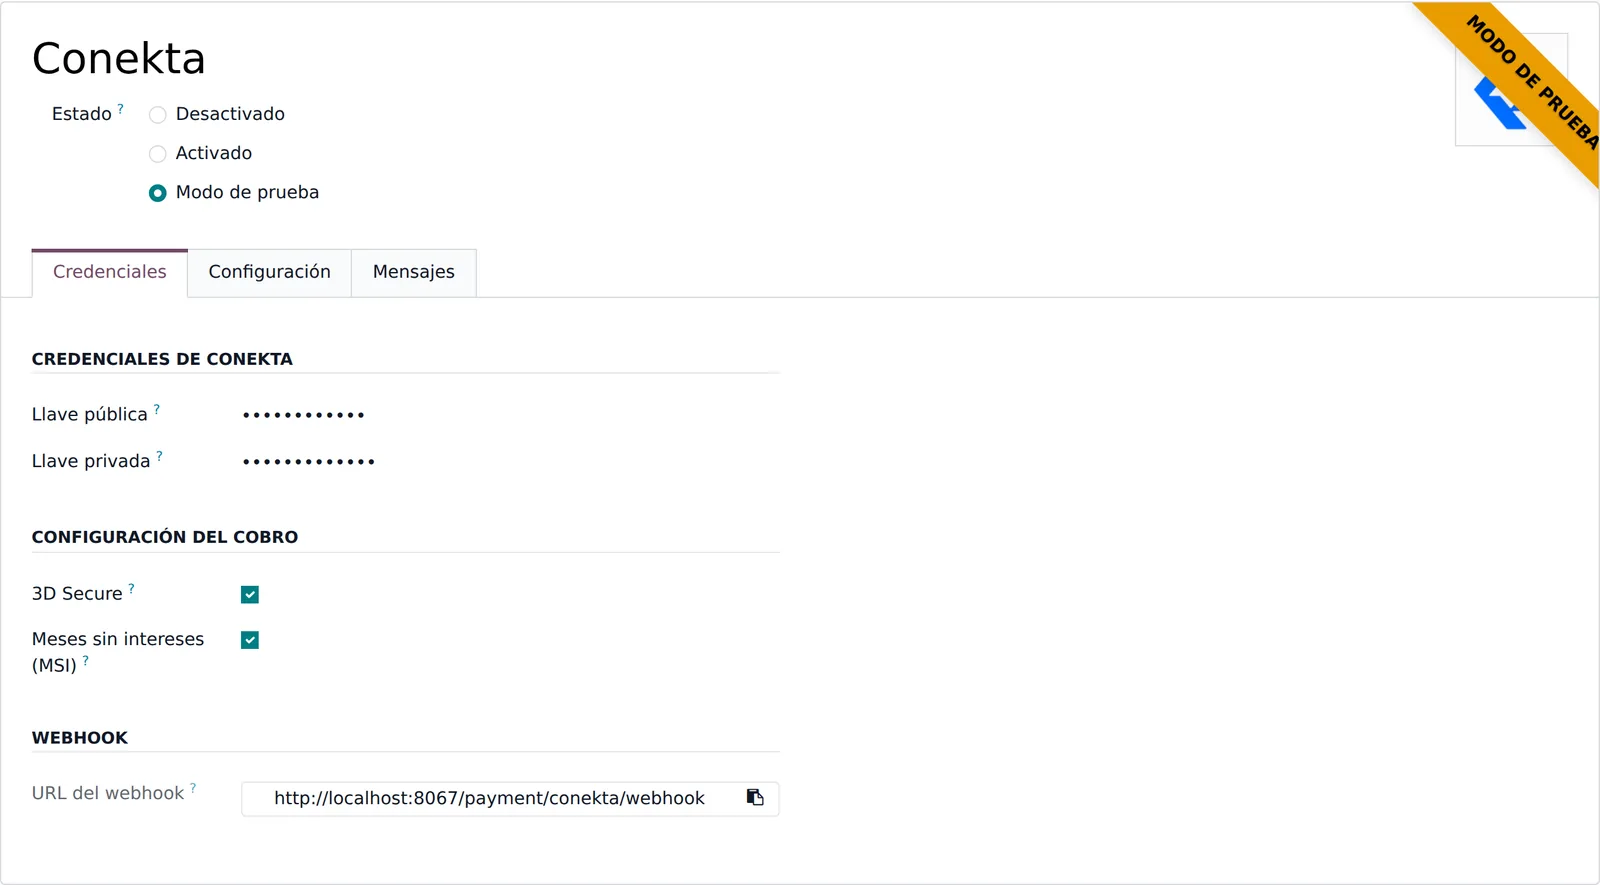Edit the Conekta provider name title

(119, 58)
